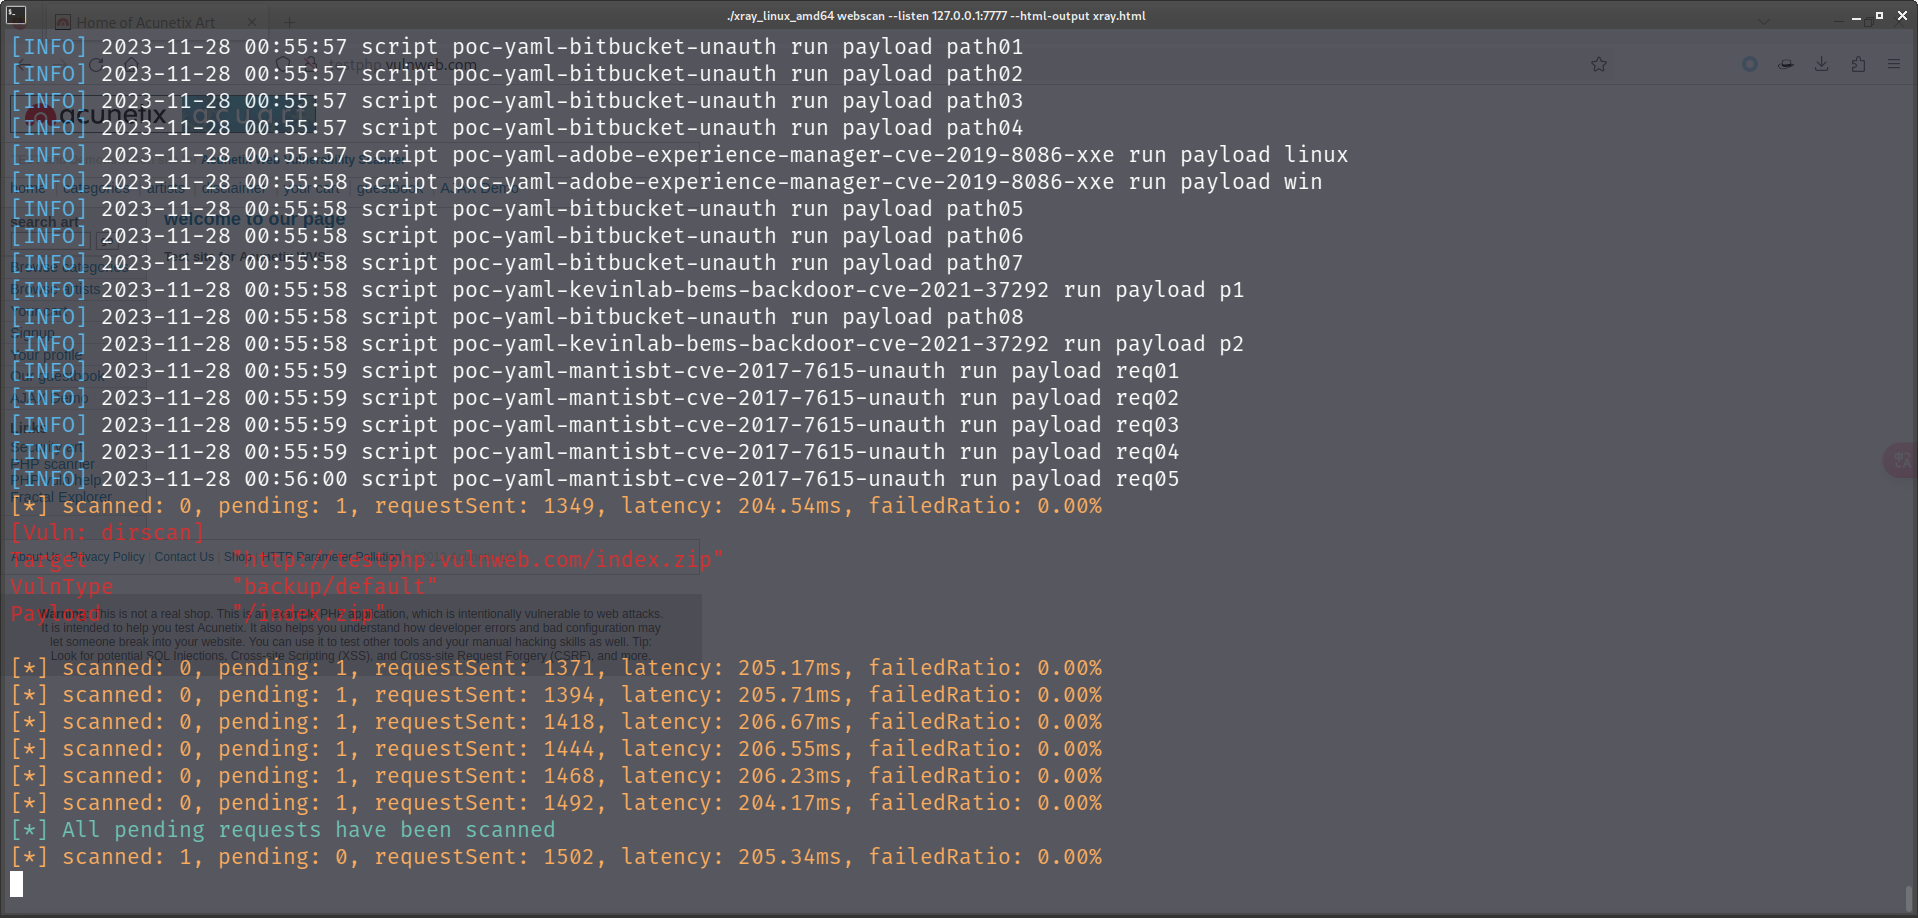The width and height of the screenshot is (1918, 918).
Task: Click the target URL 'http://testphp.vulnweb.com/index.zip'
Action: point(478,560)
